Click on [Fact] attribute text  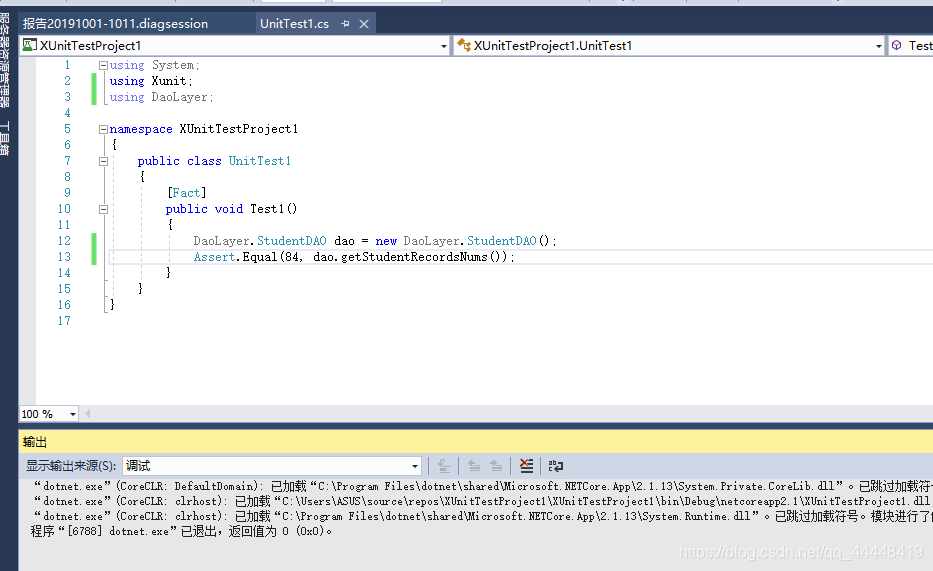(187, 193)
